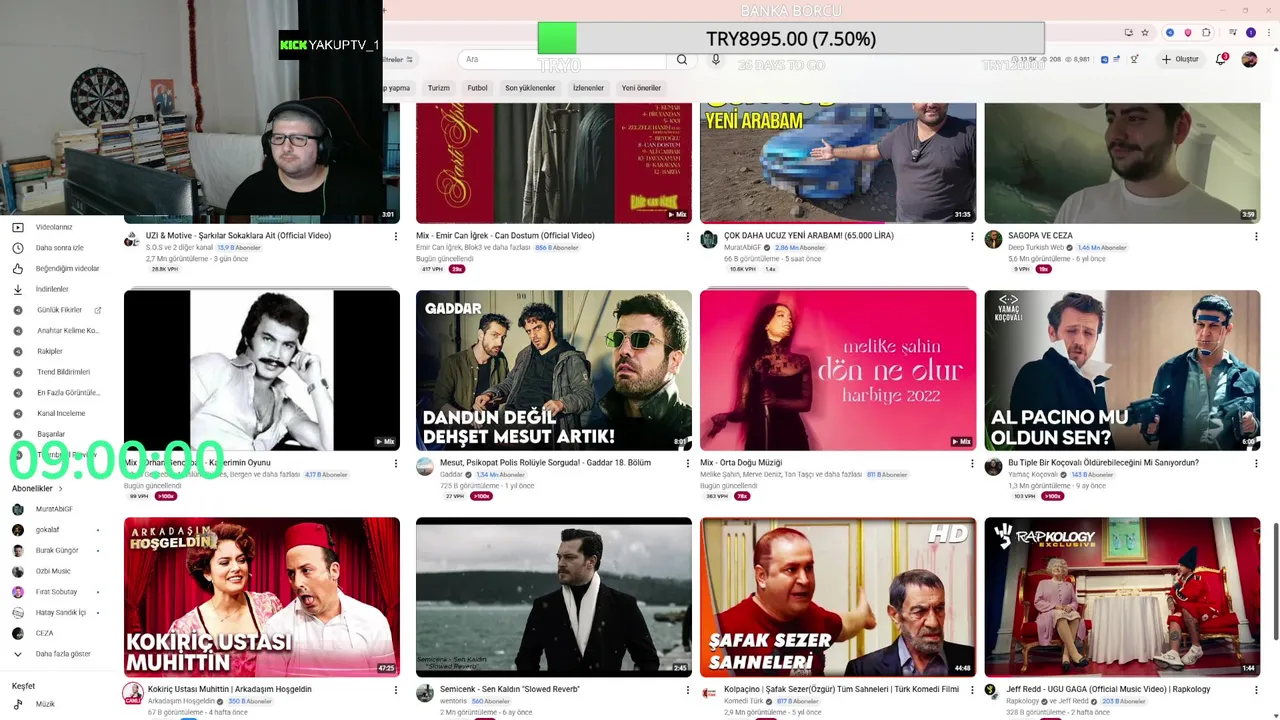Open MuratAbiGF subscription in sidebar
This screenshot has width=1280, height=720.
click(x=56, y=509)
